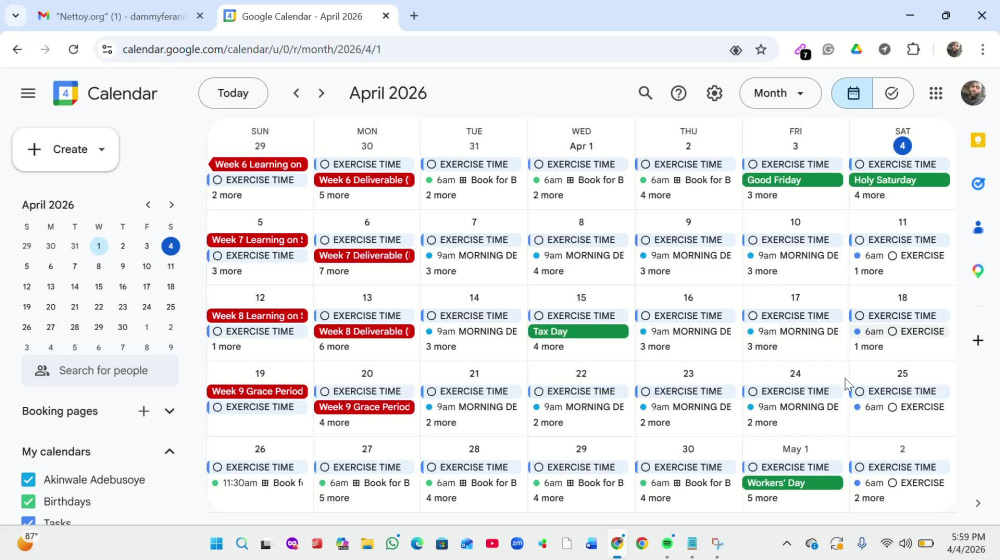1000x560 pixels.
Task: Mark EXERCISE TIME task on Thu 2 complete
Action: tap(646, 165)
